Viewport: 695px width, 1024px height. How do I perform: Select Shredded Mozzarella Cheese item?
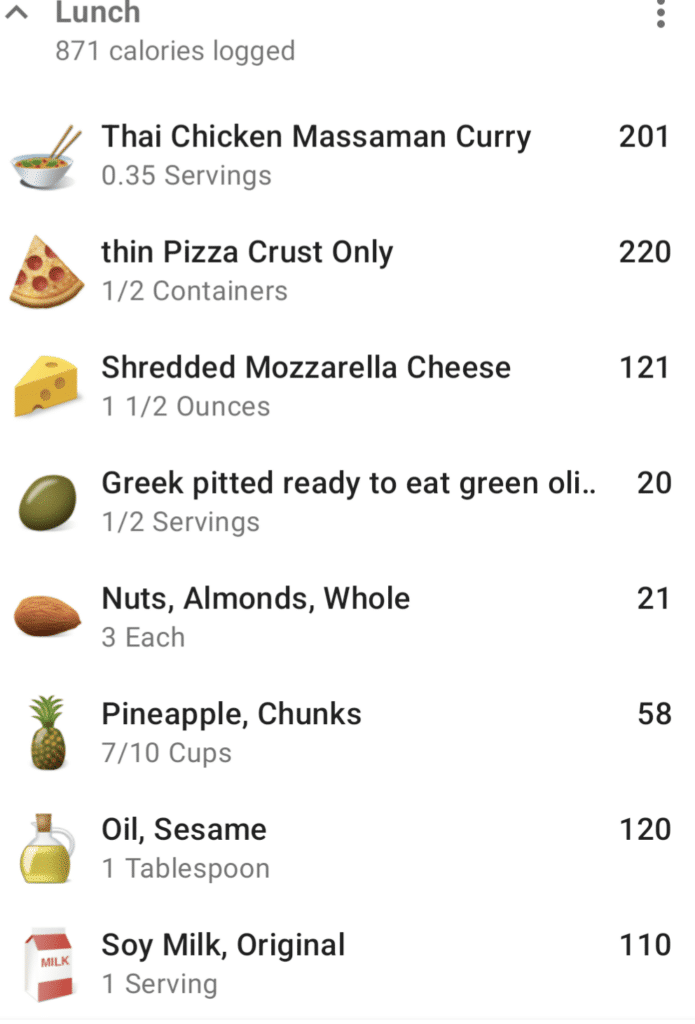point(348,387)
